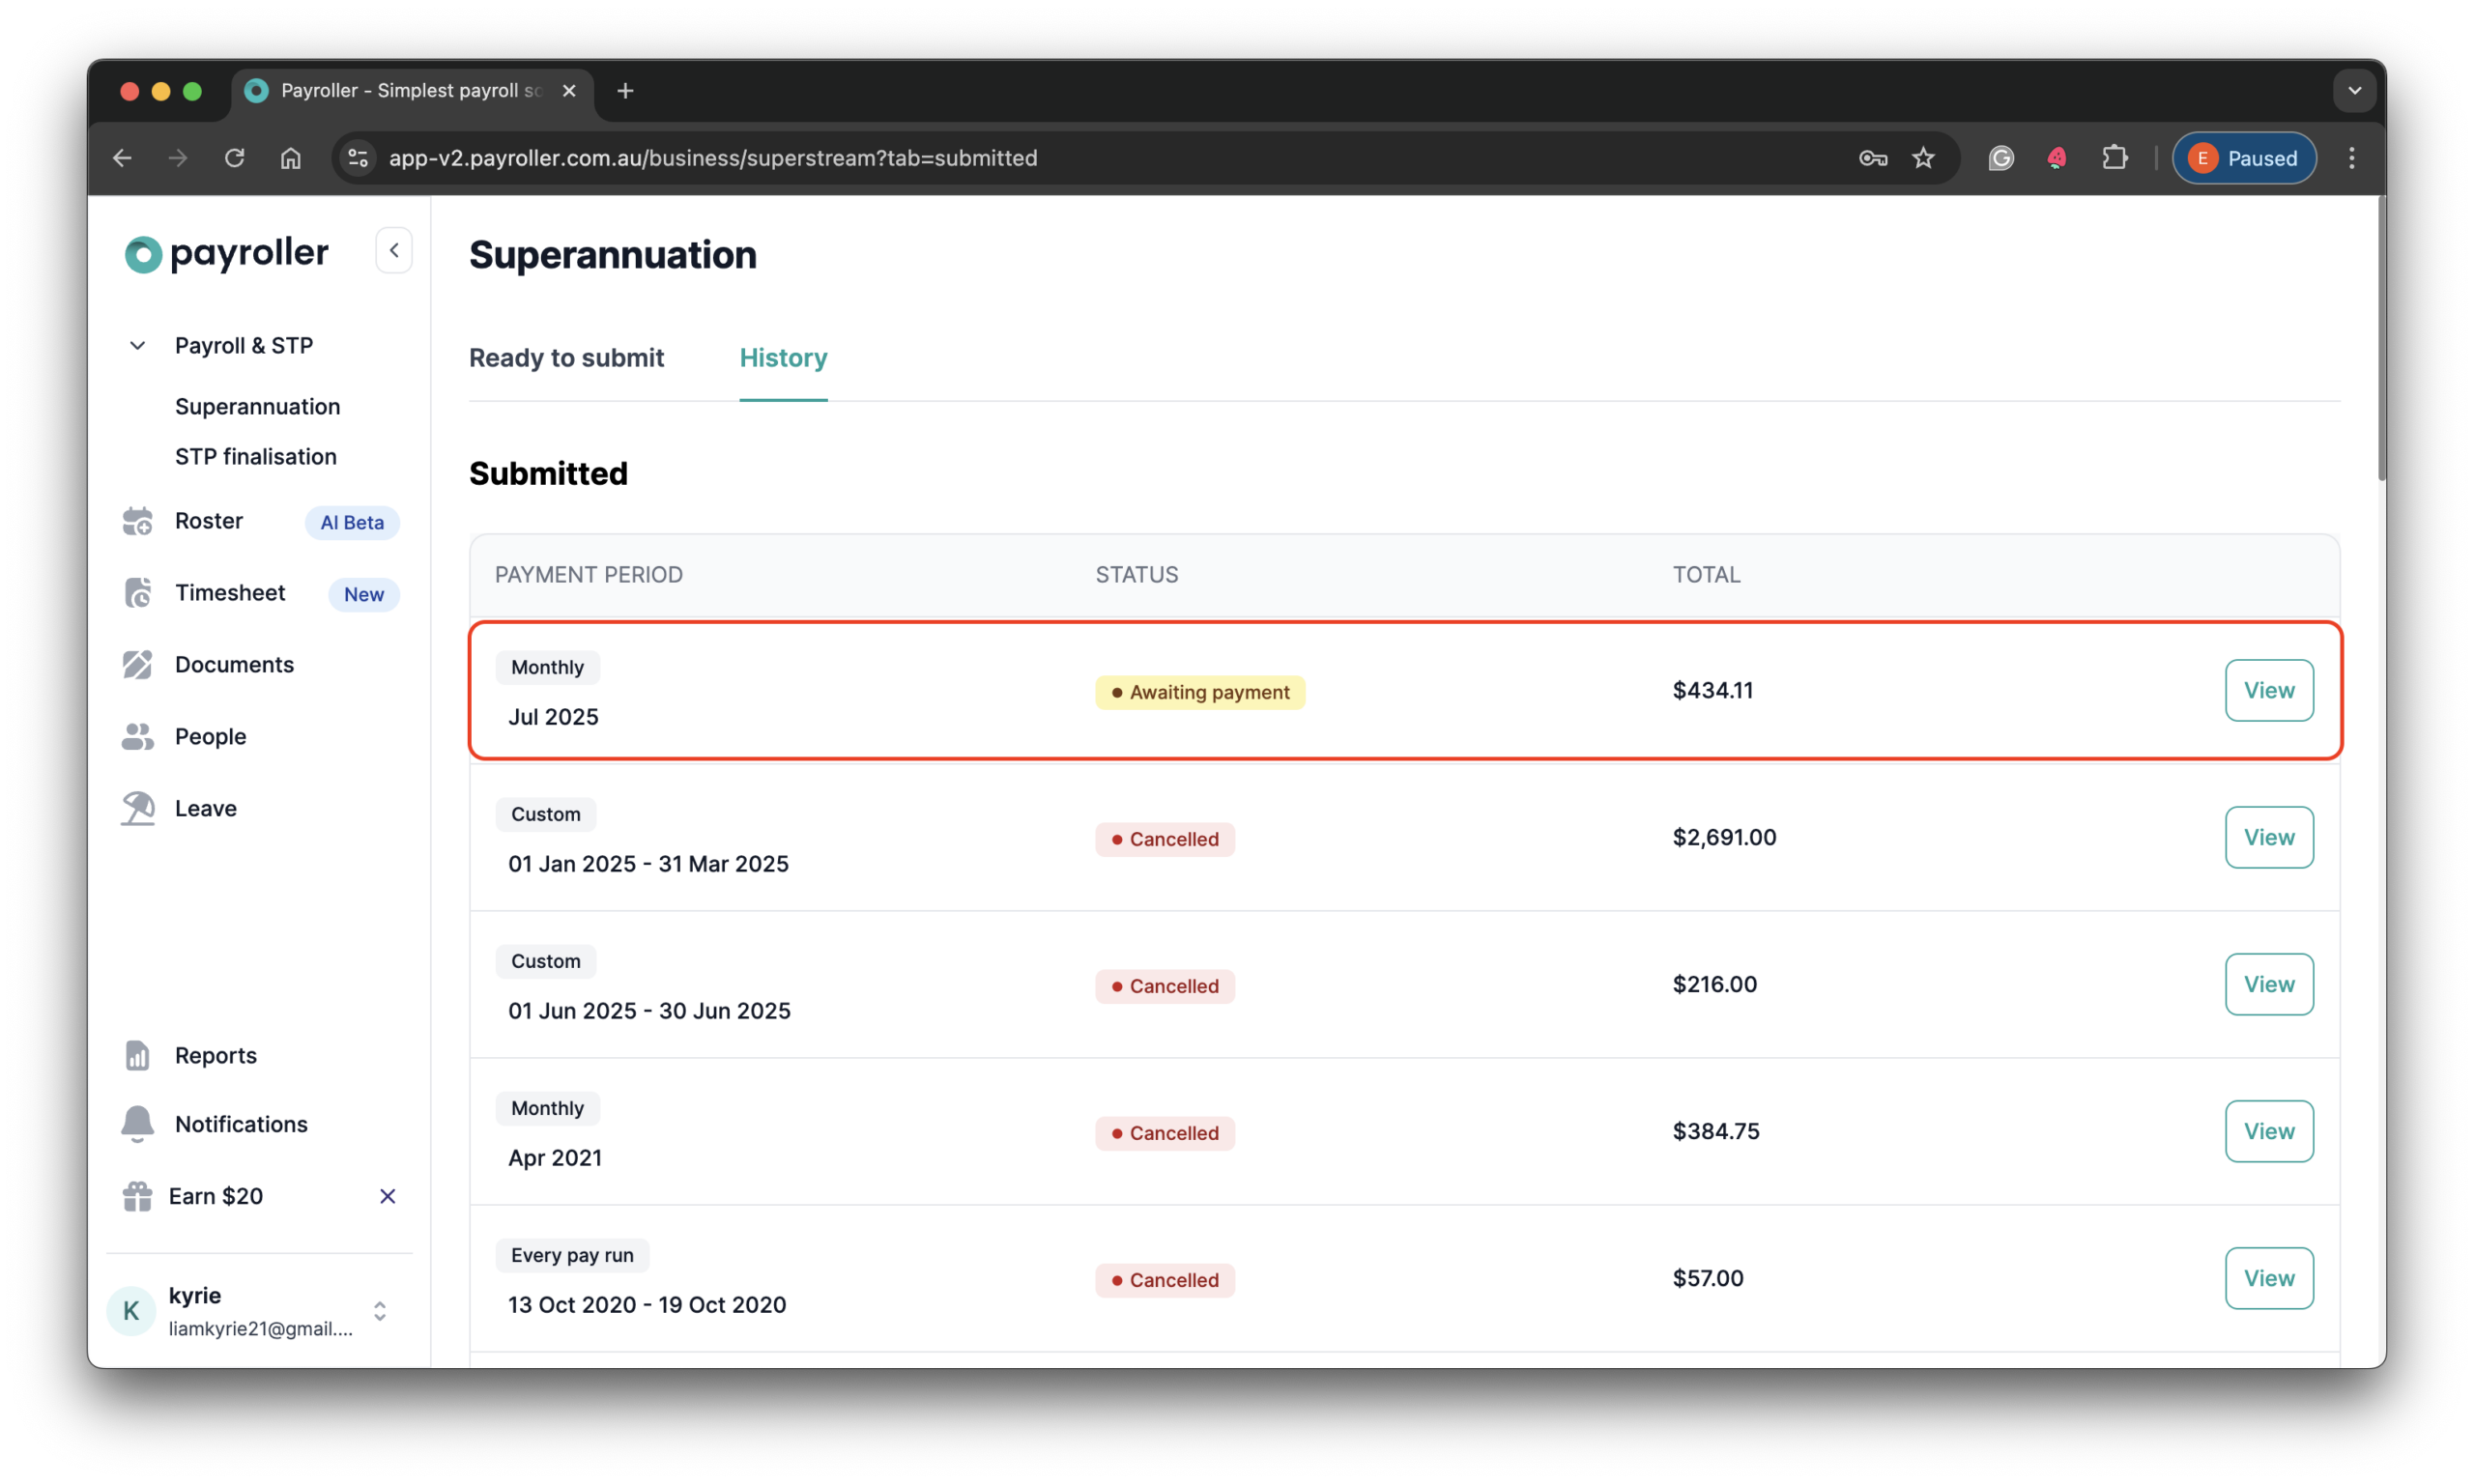Click the page vertical scrollbar
Screen dimensions: 2474x1484
tap(2381, 340)
